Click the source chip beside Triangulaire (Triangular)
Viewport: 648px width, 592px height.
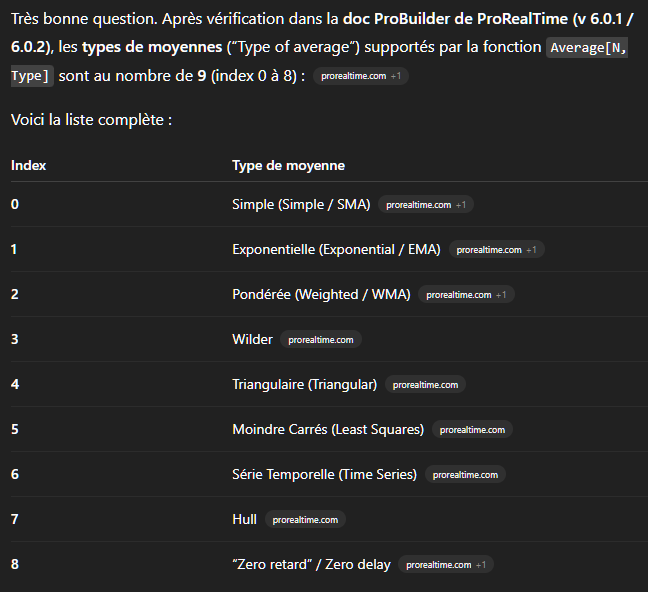[x=425, y=385]
